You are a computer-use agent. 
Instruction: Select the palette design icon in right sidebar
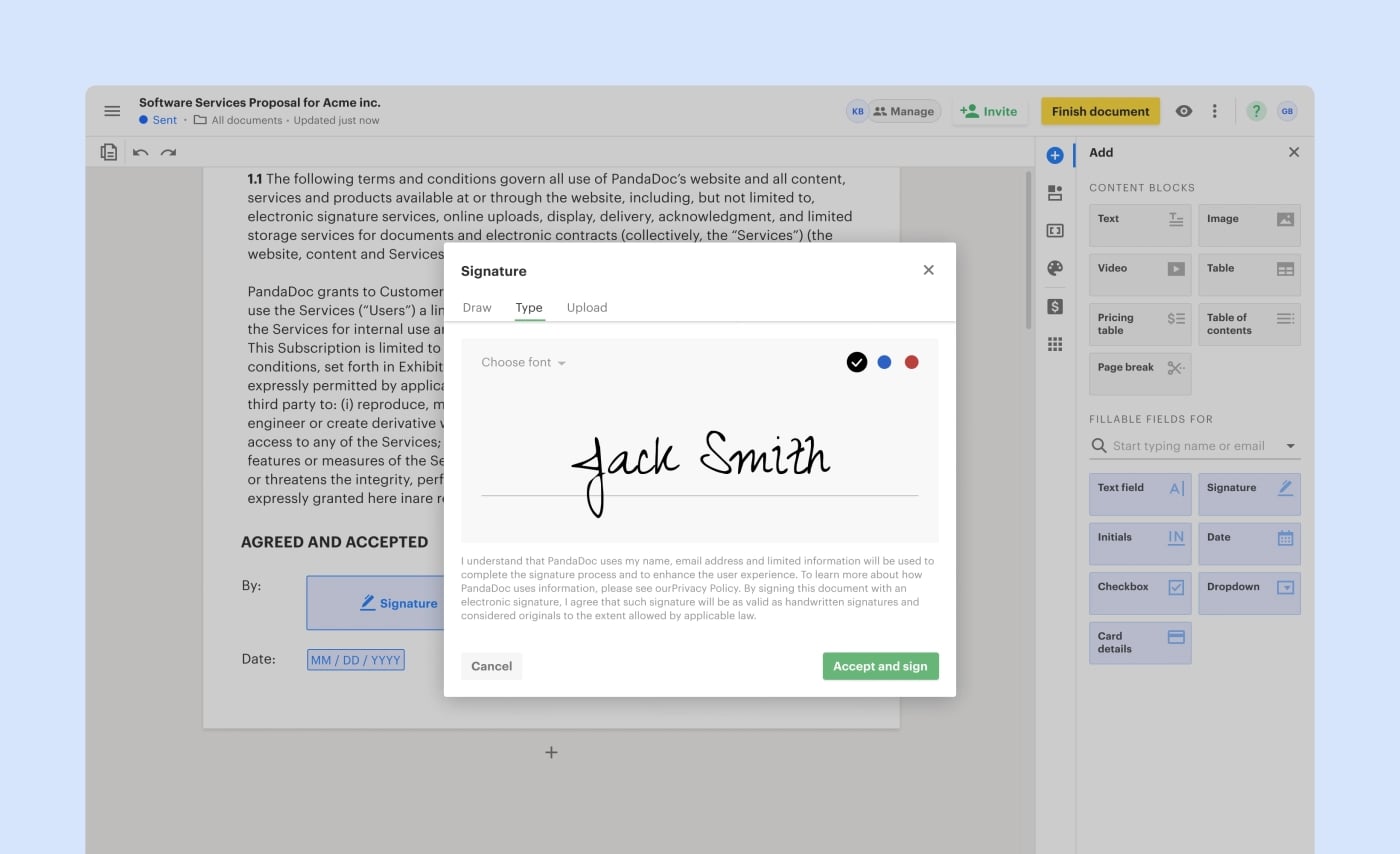tap(1054, 268)
